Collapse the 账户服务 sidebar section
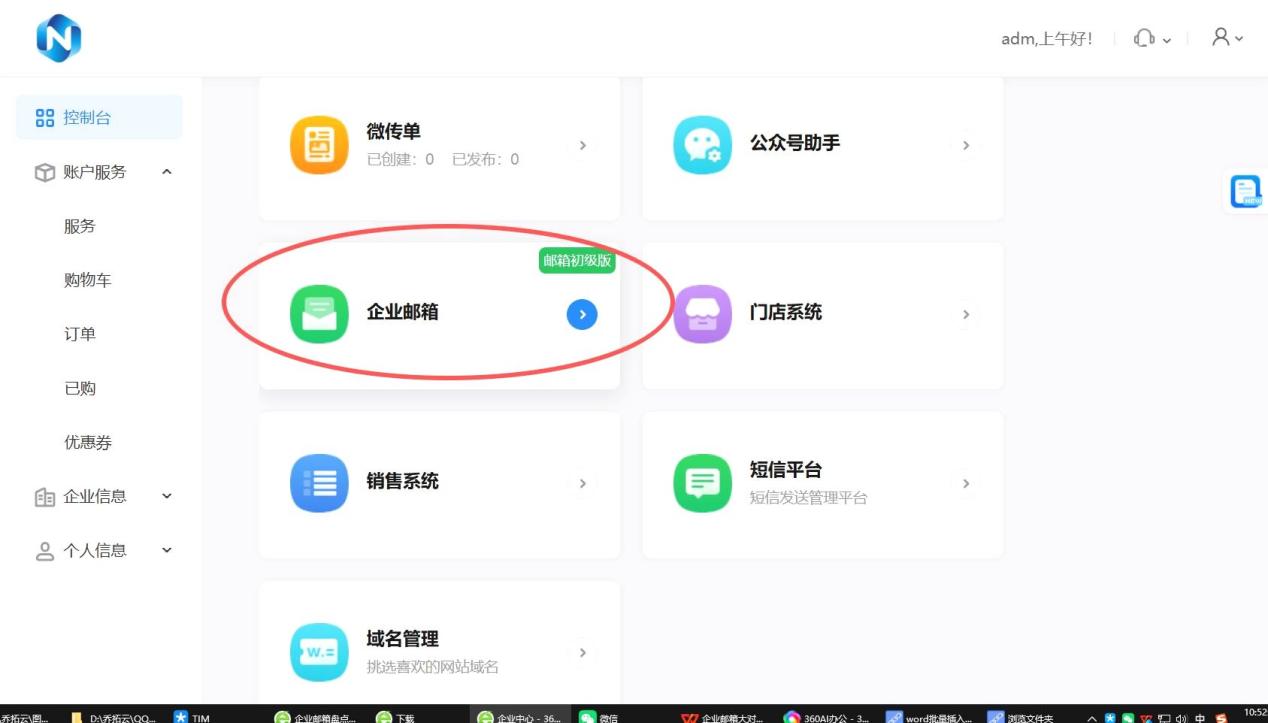The width and height of the screenshot is (1268, 723). coord(167,172)
